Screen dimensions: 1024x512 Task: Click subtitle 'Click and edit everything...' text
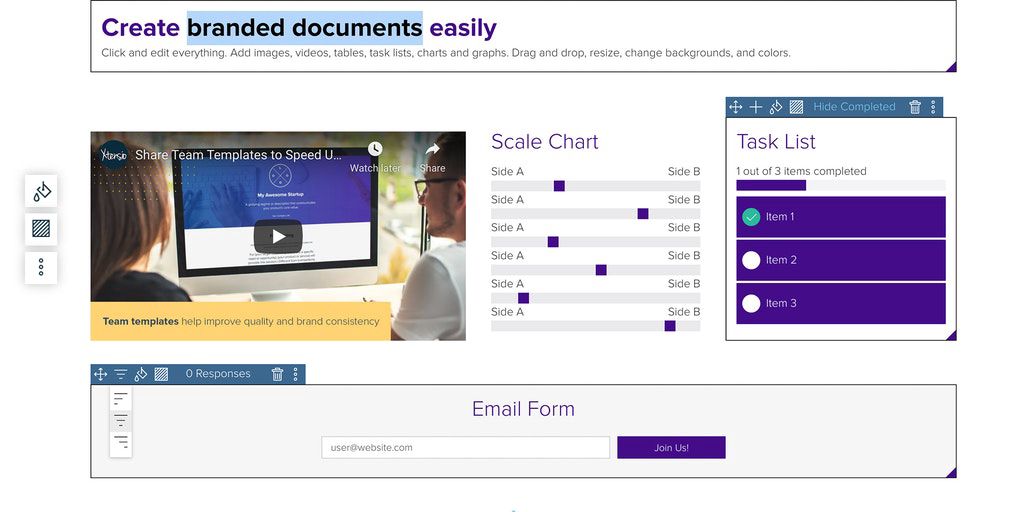coord(446,53)
